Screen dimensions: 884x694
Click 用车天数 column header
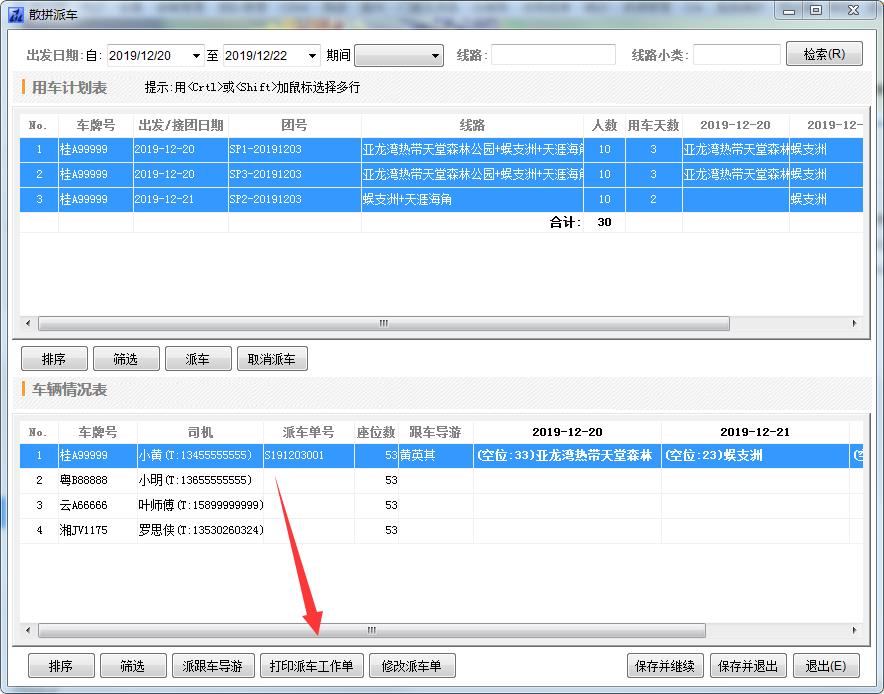(653, 125)
